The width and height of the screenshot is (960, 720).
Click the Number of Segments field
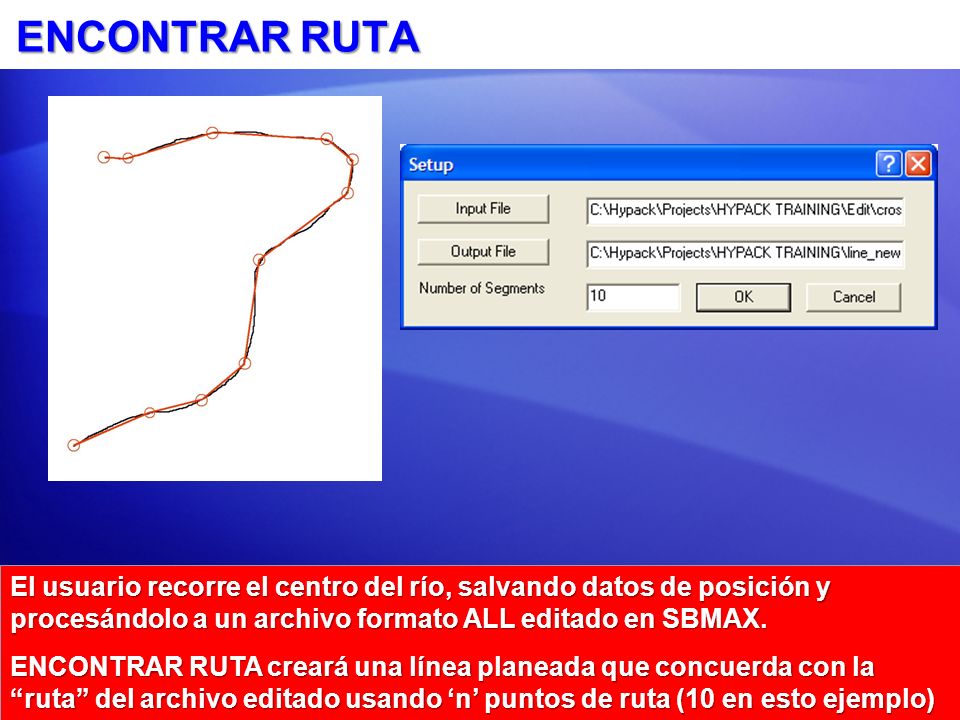(x=633, y=297)
